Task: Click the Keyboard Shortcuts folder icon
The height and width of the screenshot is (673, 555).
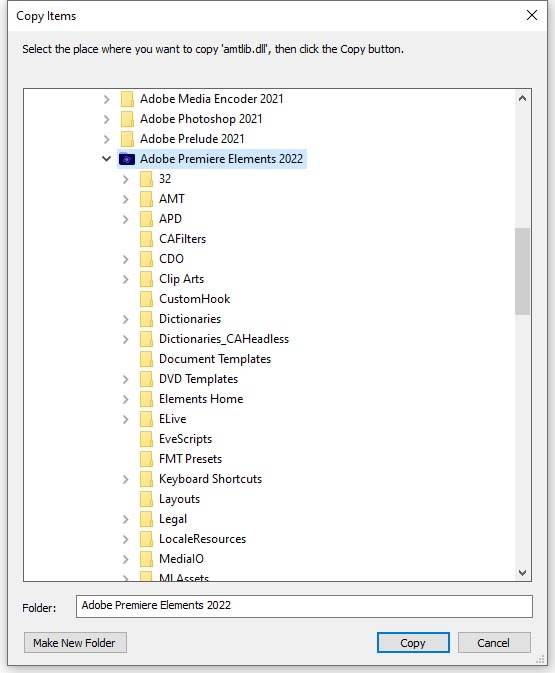Action: coord(146,479)
